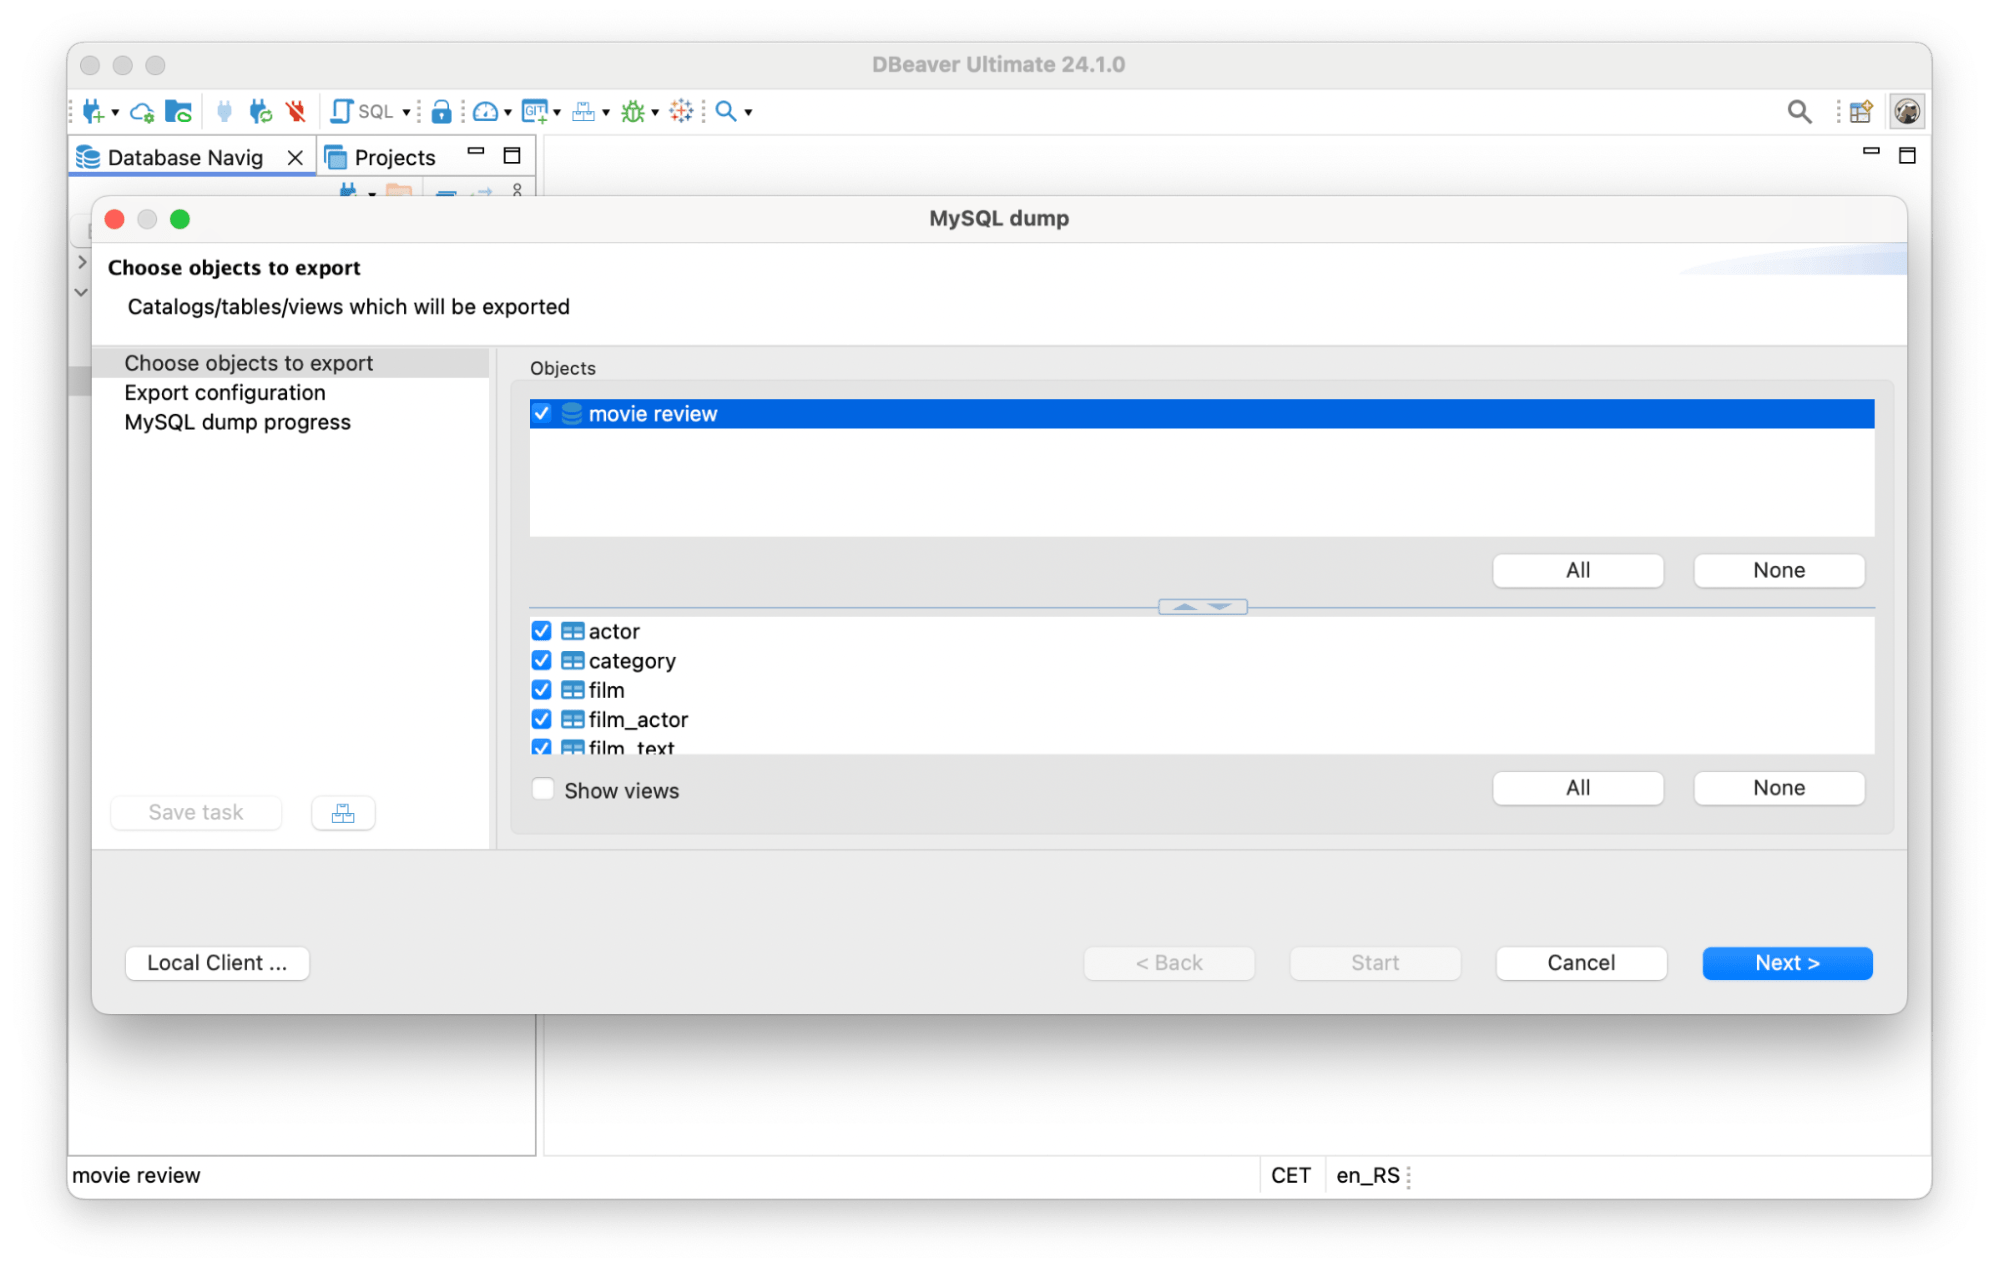Disconnect from the database

click(296, 111)
